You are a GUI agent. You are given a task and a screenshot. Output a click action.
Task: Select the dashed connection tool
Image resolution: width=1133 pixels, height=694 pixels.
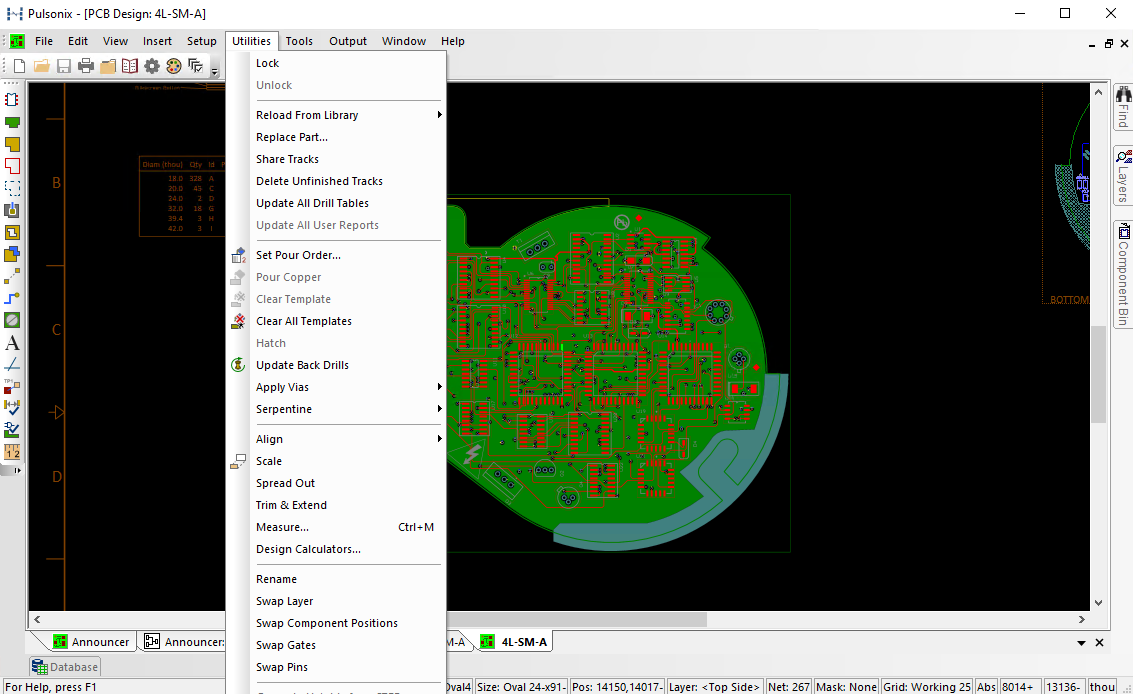[x=12, y=276]
